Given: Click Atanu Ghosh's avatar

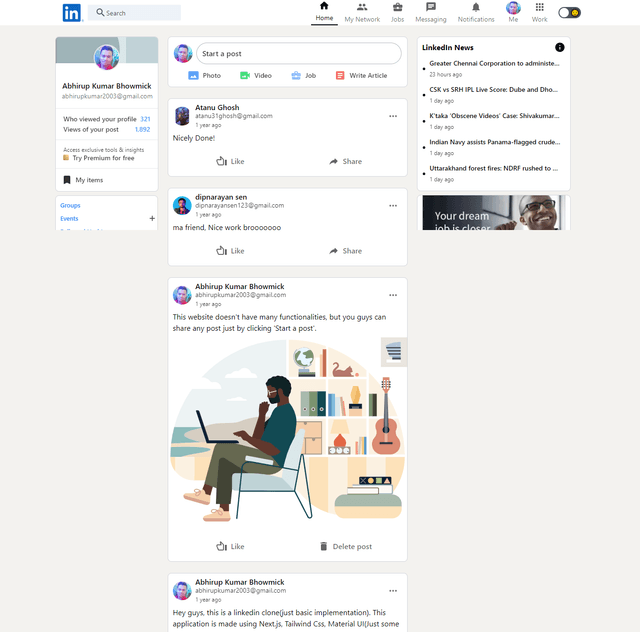Looking at the screenshot, I should click(x=182, y=116).
